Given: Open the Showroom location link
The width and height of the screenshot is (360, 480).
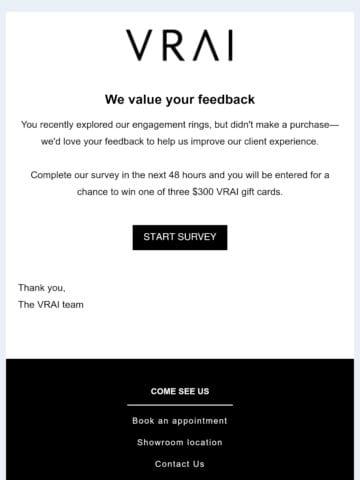Looking at the screenshot, I should point(180,442).
